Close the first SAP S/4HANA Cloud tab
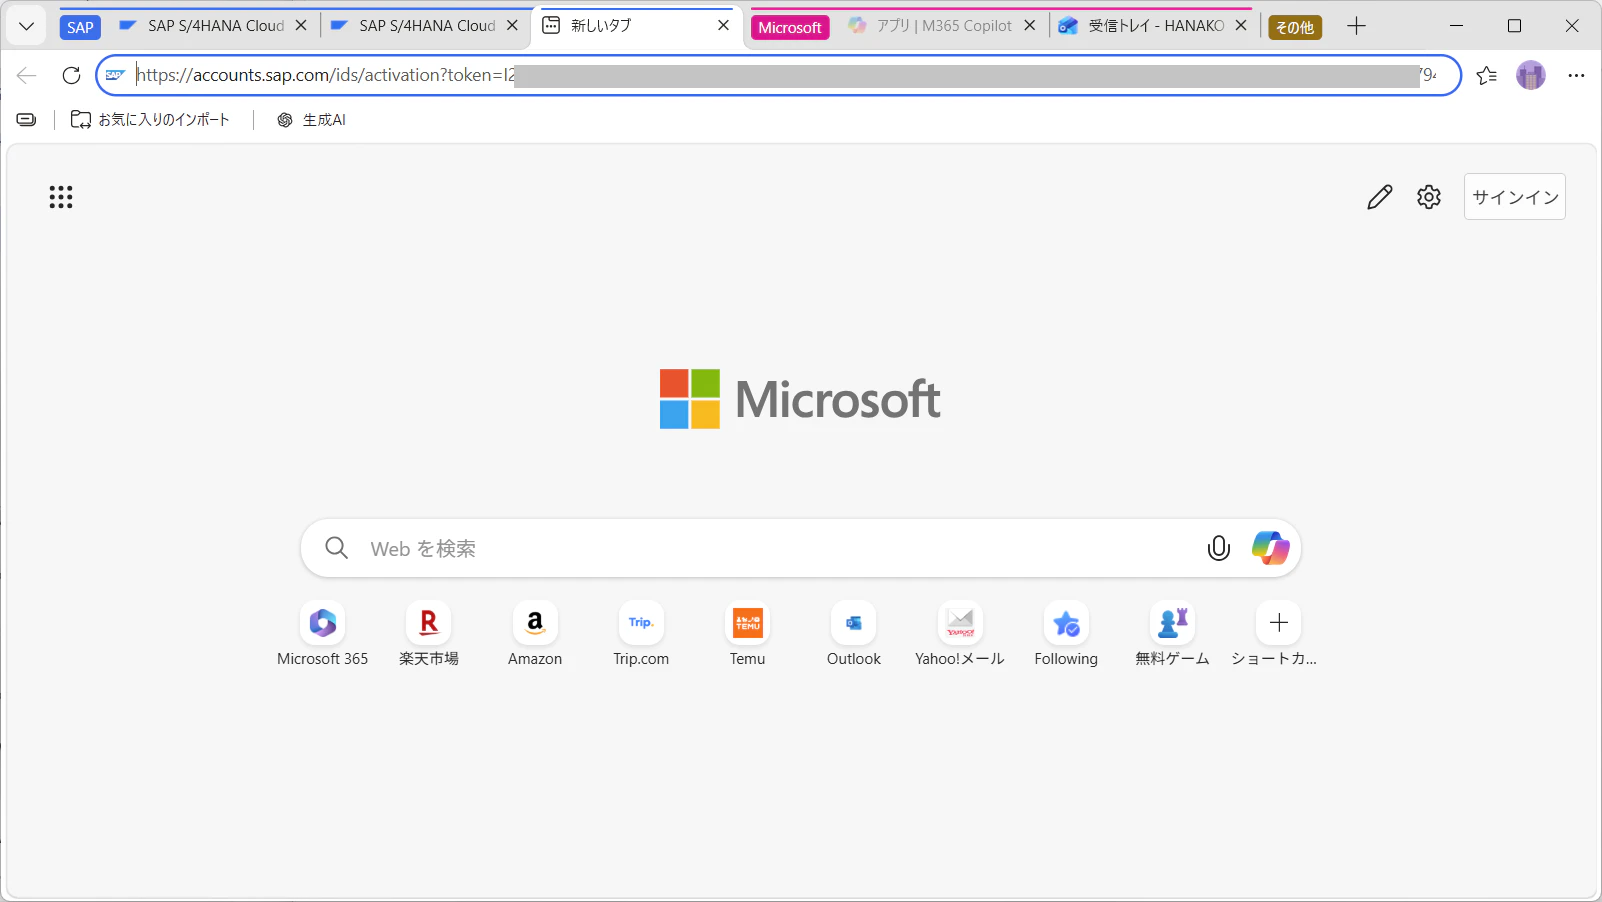 click(301, 26)
